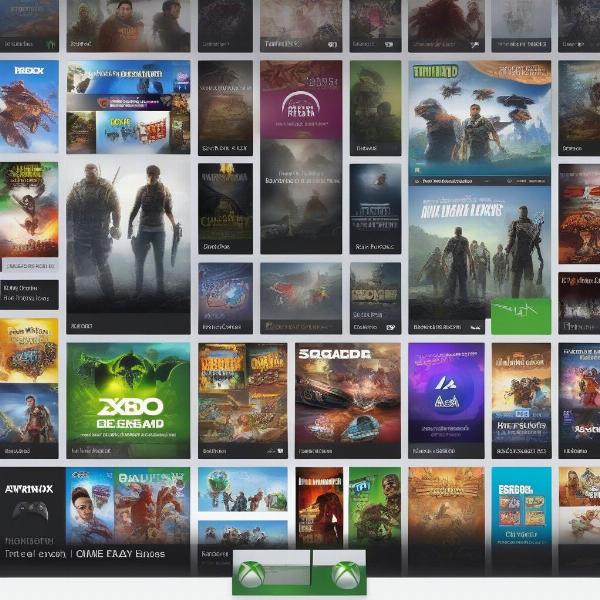Image resolution: width=600 pixels, height=600 pixels.
Task: Open the cartoon globe and characters tile
Action: 243,489
